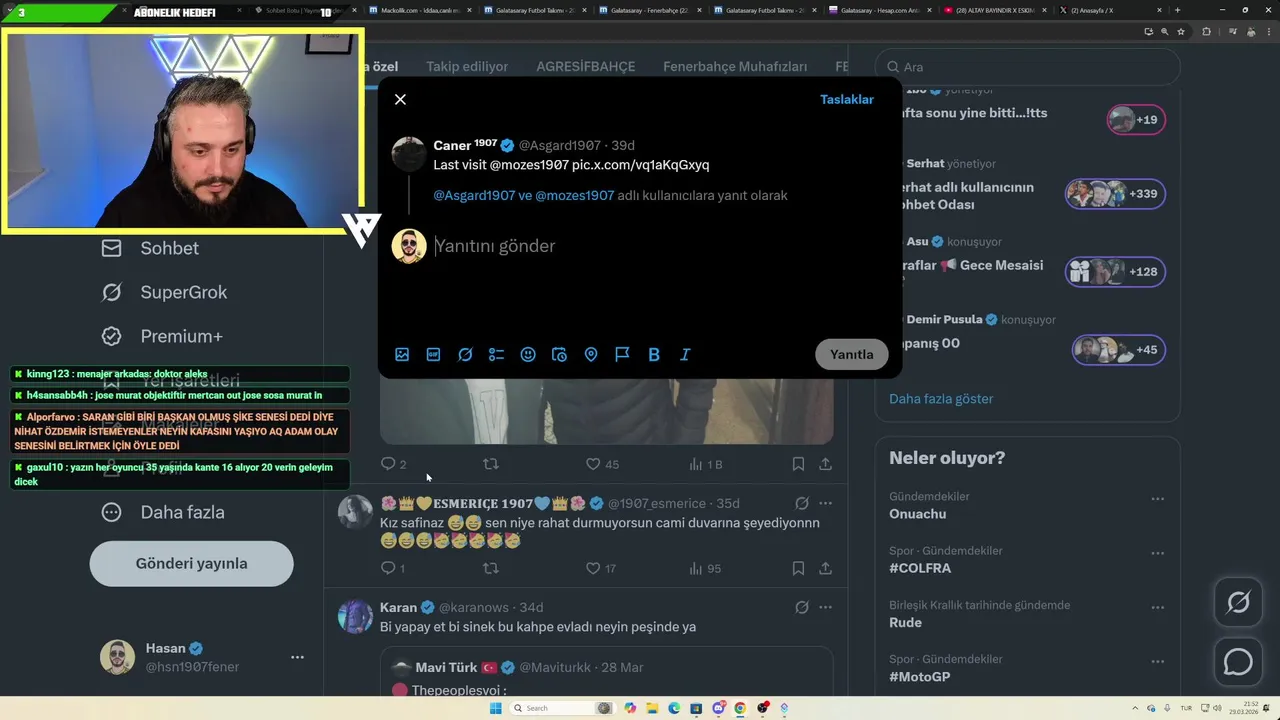Open floating Grok button

tap(1238, 603)
